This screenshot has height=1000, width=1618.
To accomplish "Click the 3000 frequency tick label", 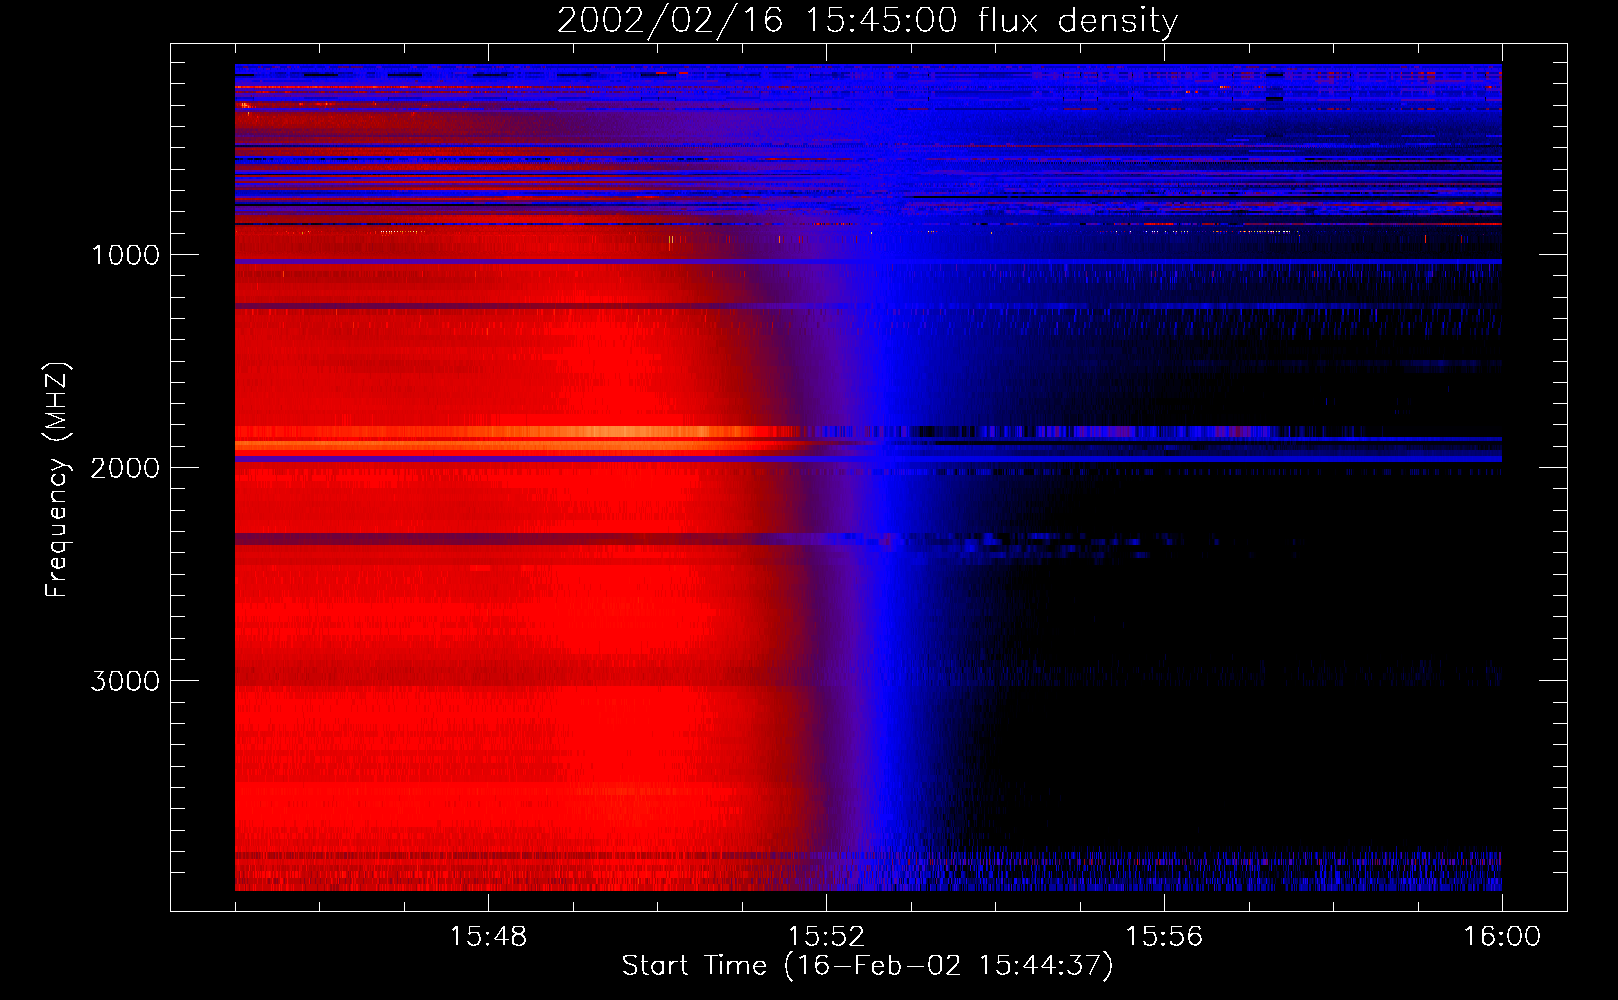I will (125, 681).
